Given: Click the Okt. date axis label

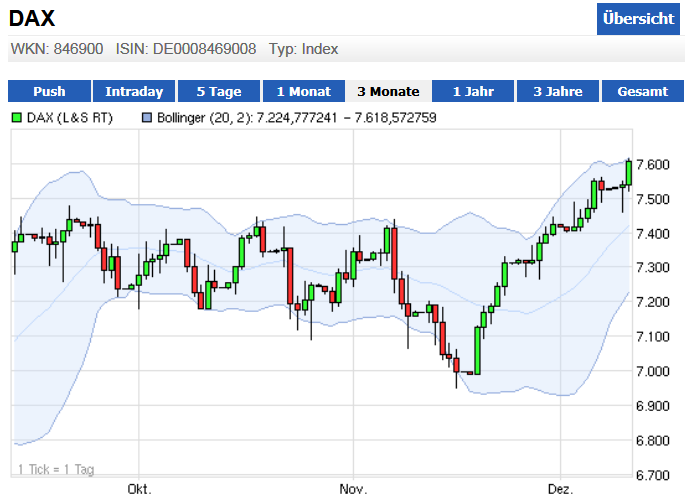Looking at the screenshot, I should pyautogui.click(x=139, y=489).
